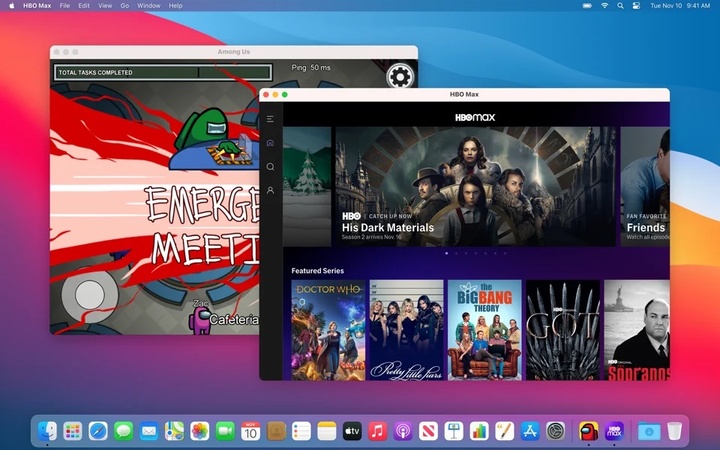The height and width of the screenshot is (450, 720).
Task: Open the Edit menu
Action: [84, 6]
